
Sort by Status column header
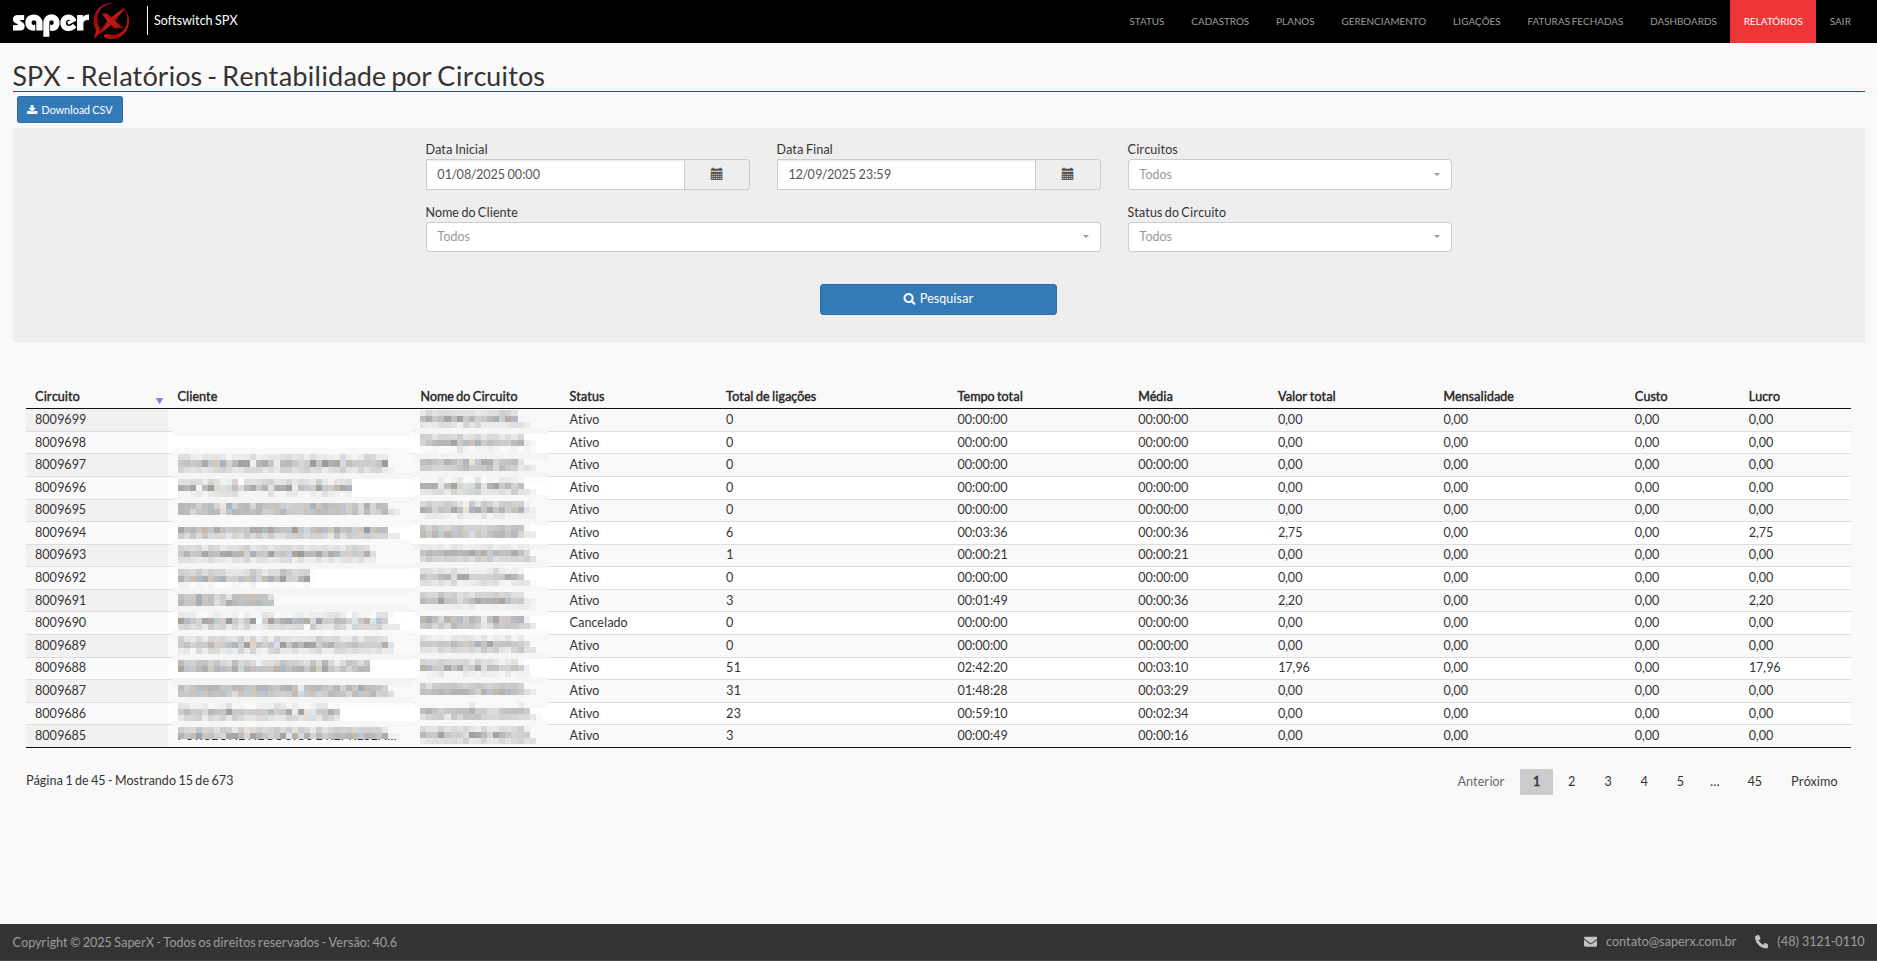tap(587, 397)
